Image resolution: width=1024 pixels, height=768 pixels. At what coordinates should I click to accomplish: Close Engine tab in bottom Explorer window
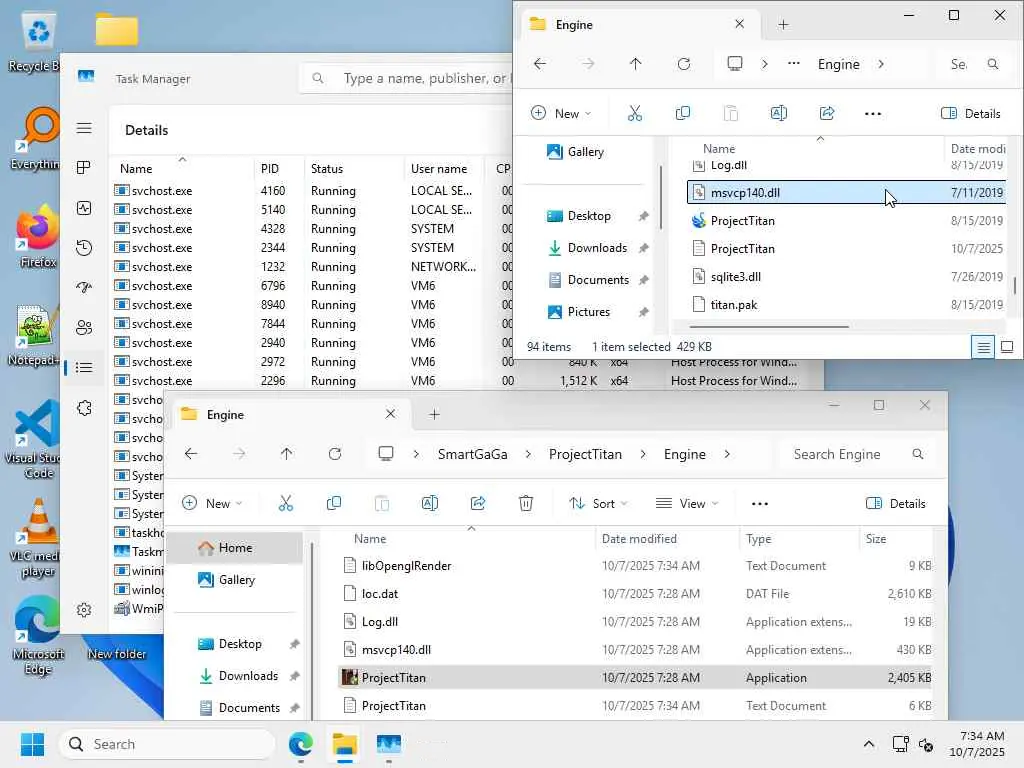pyautogui.click(x=391, y=414)
